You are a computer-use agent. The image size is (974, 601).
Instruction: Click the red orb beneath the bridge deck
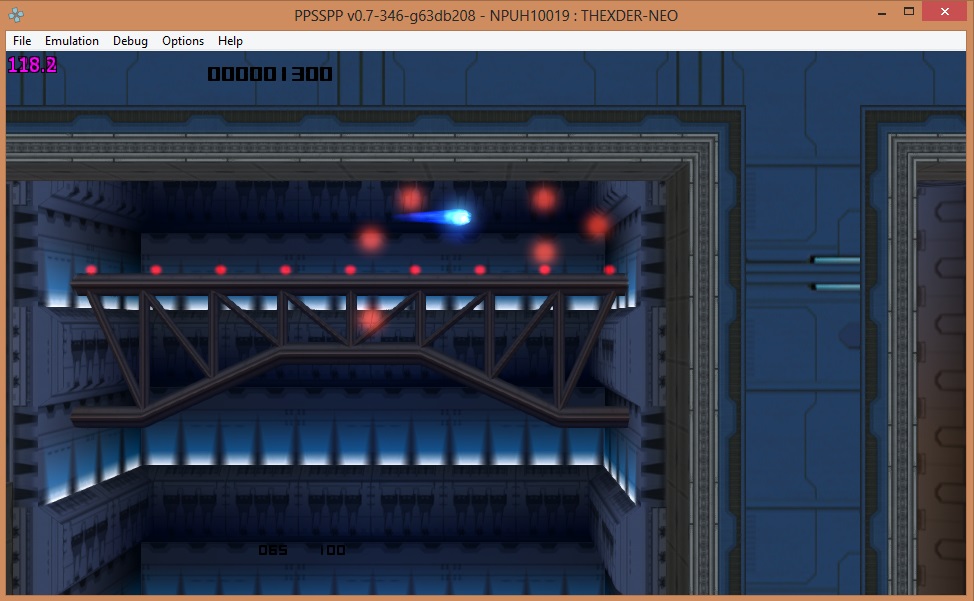[x=371, y=319]
